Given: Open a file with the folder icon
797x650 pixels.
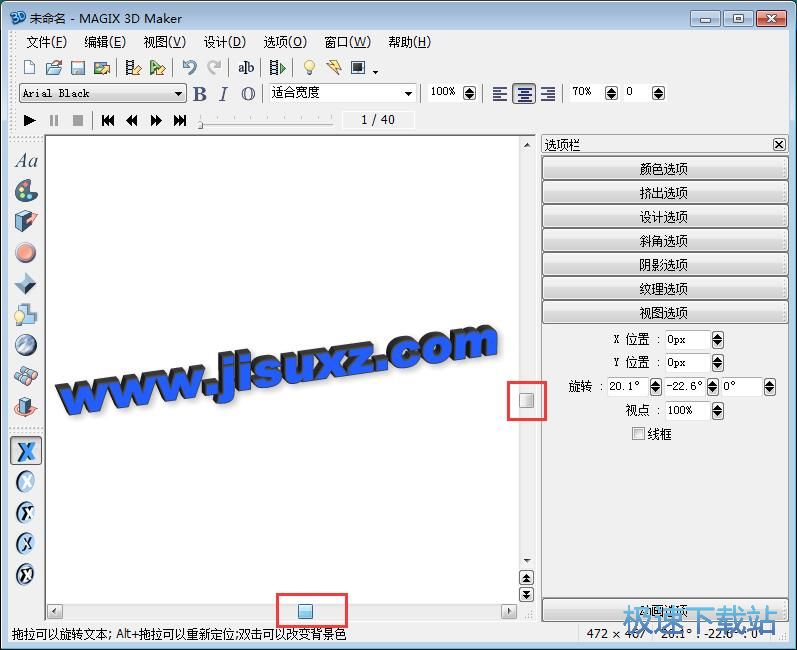Looking at the screenshot, I should (53, 67).
